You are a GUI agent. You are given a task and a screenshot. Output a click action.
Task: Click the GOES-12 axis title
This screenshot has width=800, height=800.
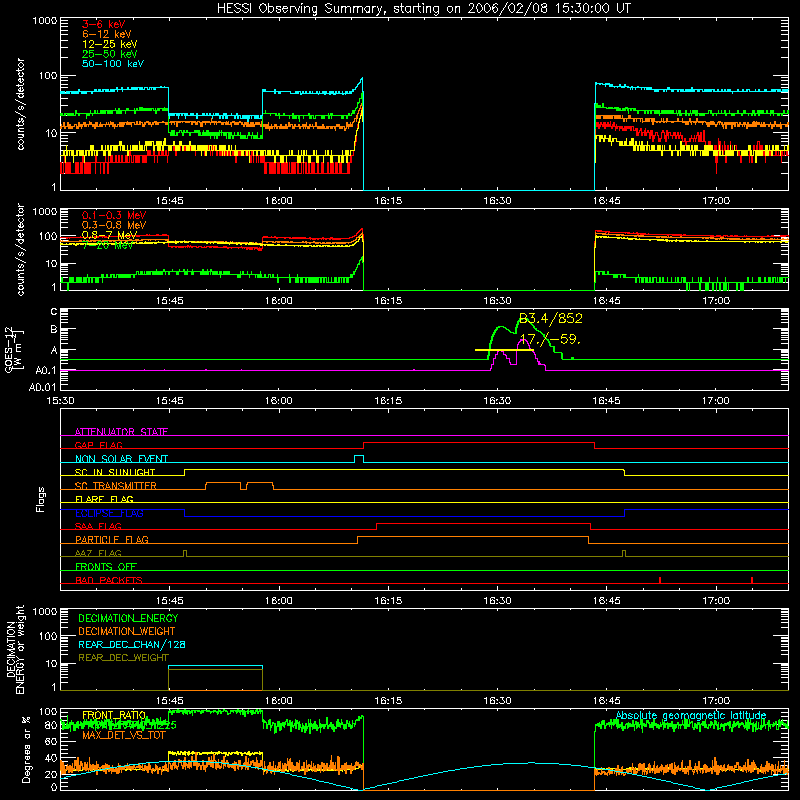coord(14,349)
